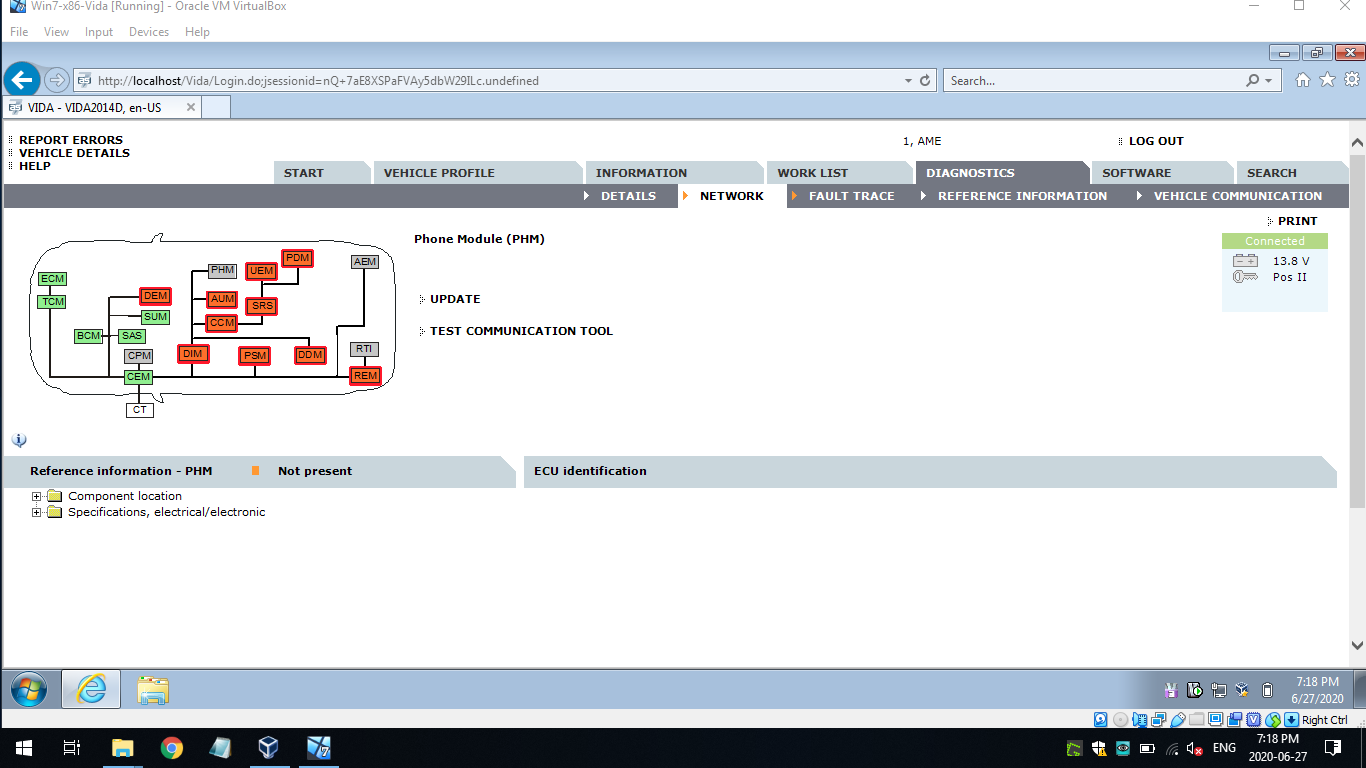
Task: Select the DEM module node
Action: coord(155,296)
